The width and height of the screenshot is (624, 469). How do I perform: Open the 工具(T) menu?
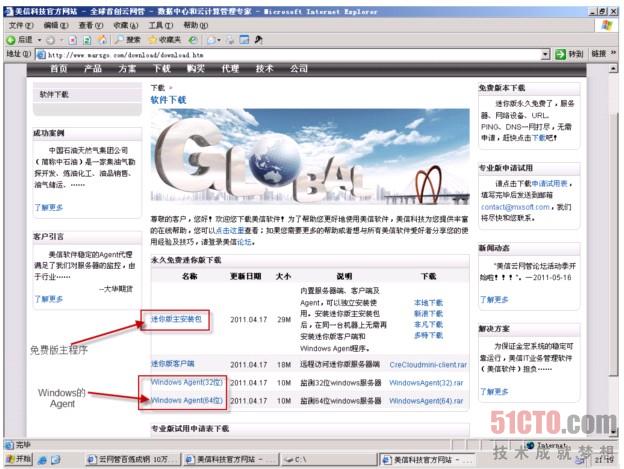tap(161, 25)
